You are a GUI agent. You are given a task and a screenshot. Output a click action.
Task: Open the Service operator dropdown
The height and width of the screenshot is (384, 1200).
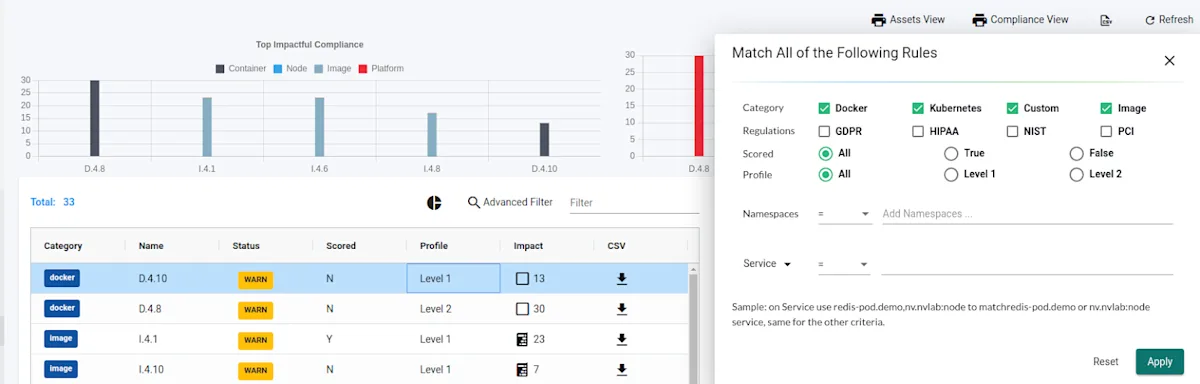pos(844,264)
